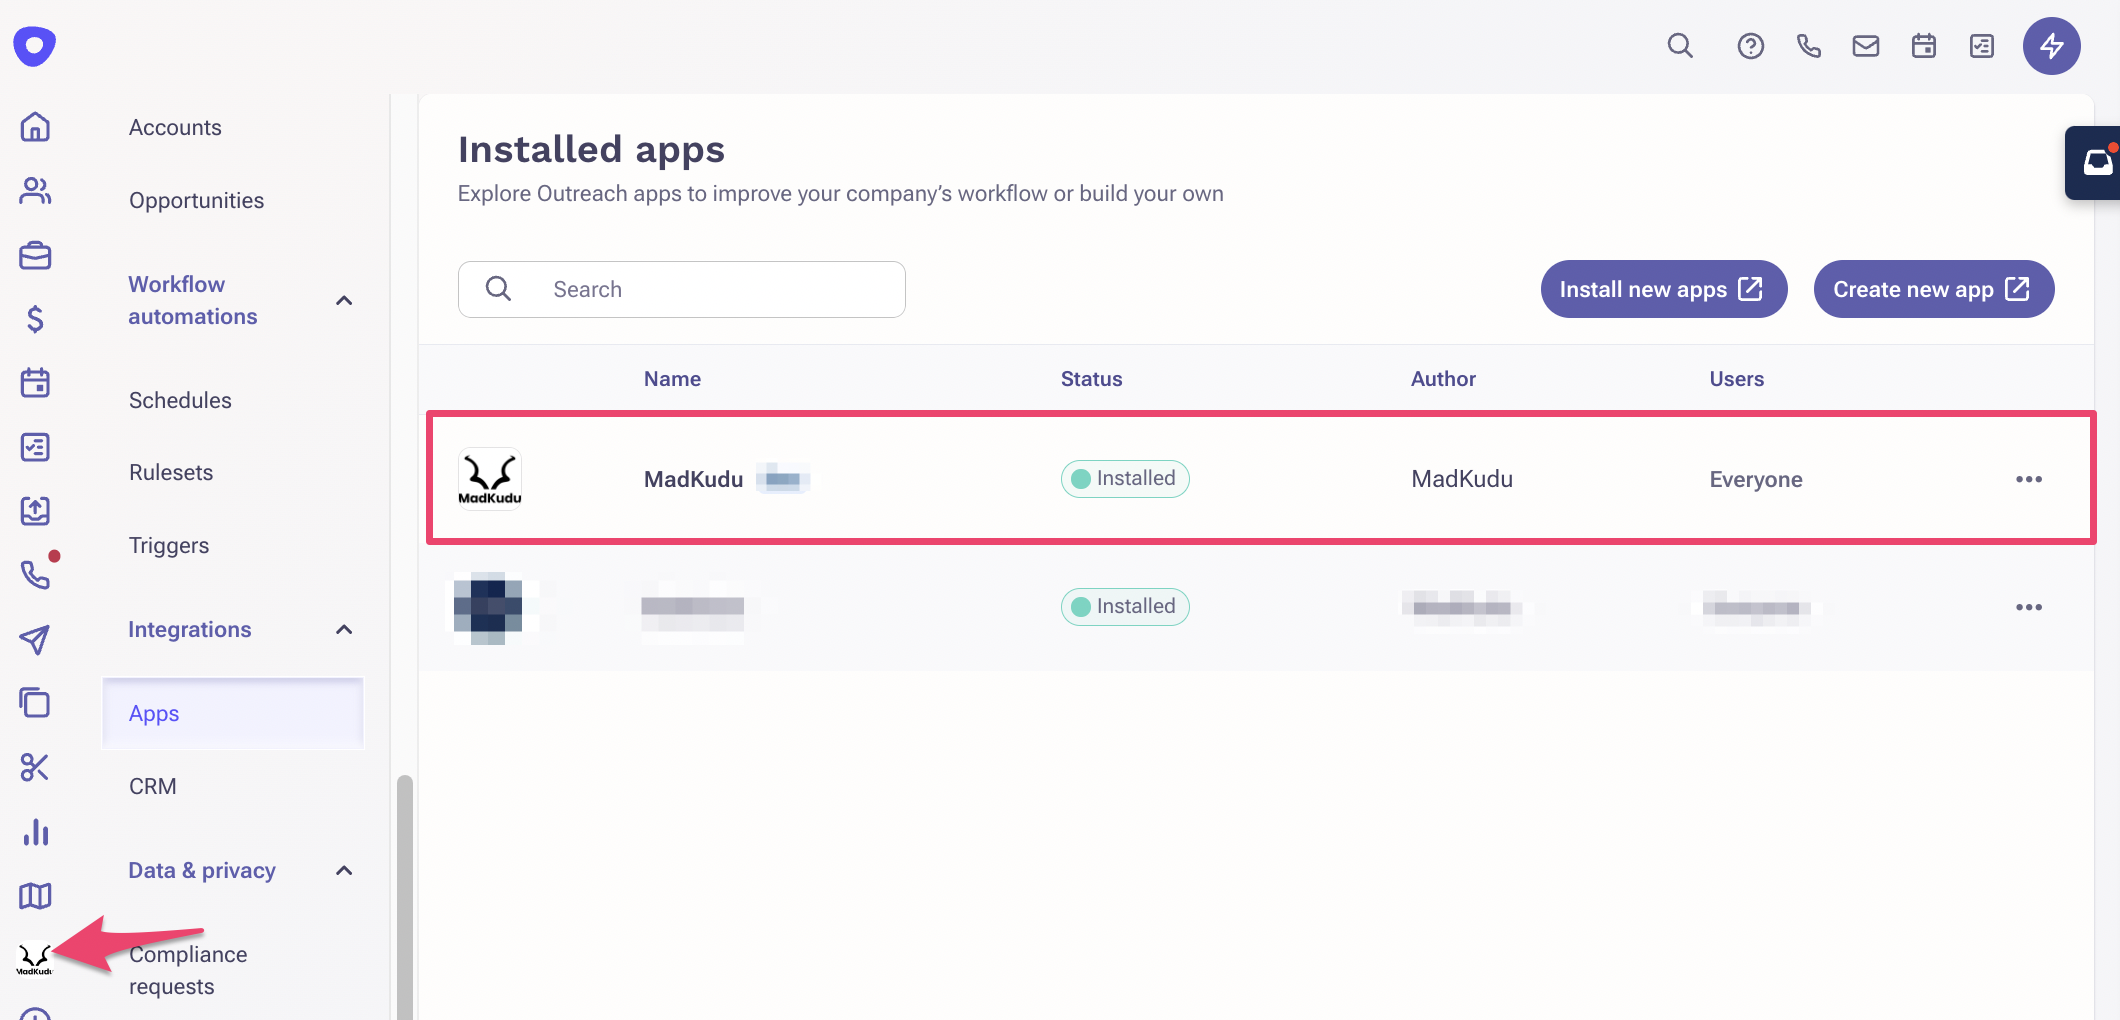Image resolution: width=2120 pixels, height=1020 pixels.
Task: Open Schedules settings item
Action: (180, 400)
